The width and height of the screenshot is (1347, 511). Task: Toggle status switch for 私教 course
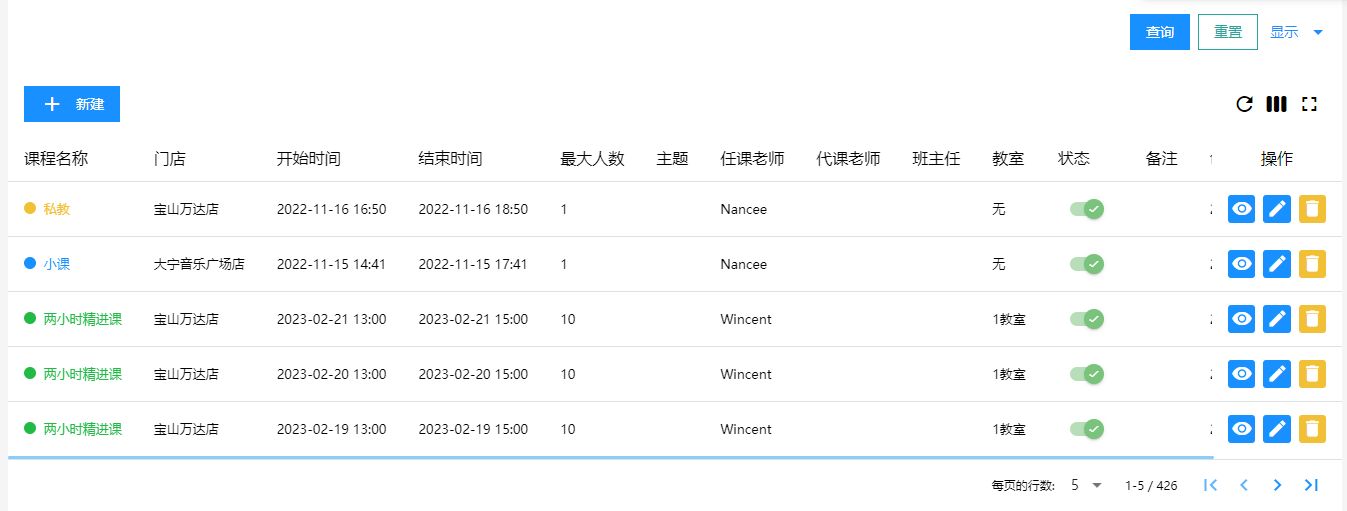[1086, 209]
